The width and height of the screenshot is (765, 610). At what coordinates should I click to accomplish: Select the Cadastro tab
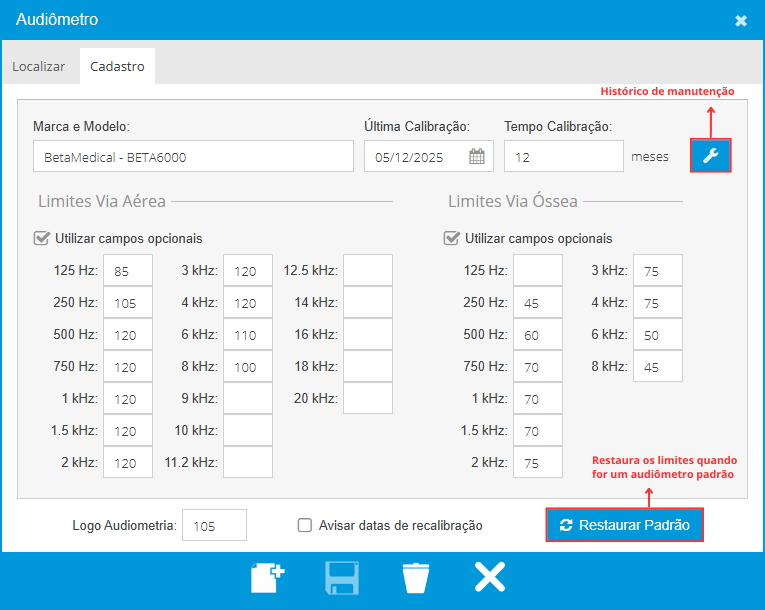coord(117,67)
